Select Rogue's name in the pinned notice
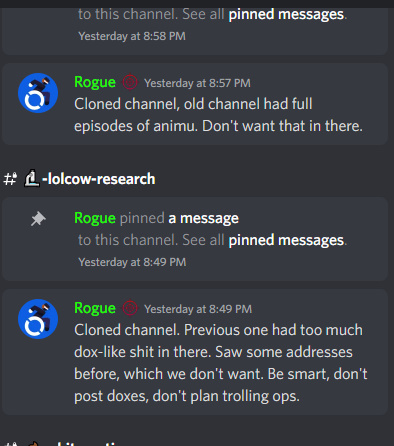The height and width of the screenshot is (446, 394). (x=95, y=218)
